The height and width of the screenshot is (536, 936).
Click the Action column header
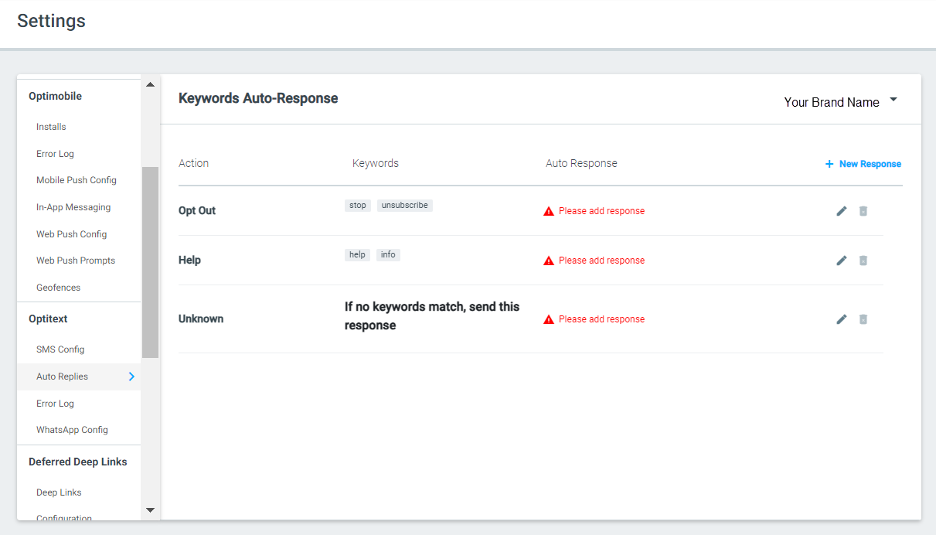pos(193,163)
